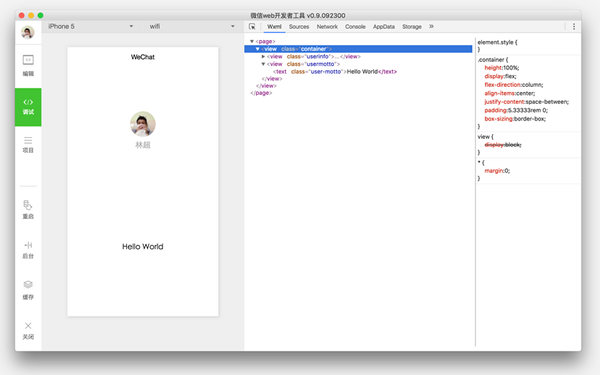Switch to the Wxml tab
Screen dimensions: 600x375
click(274, 27)
